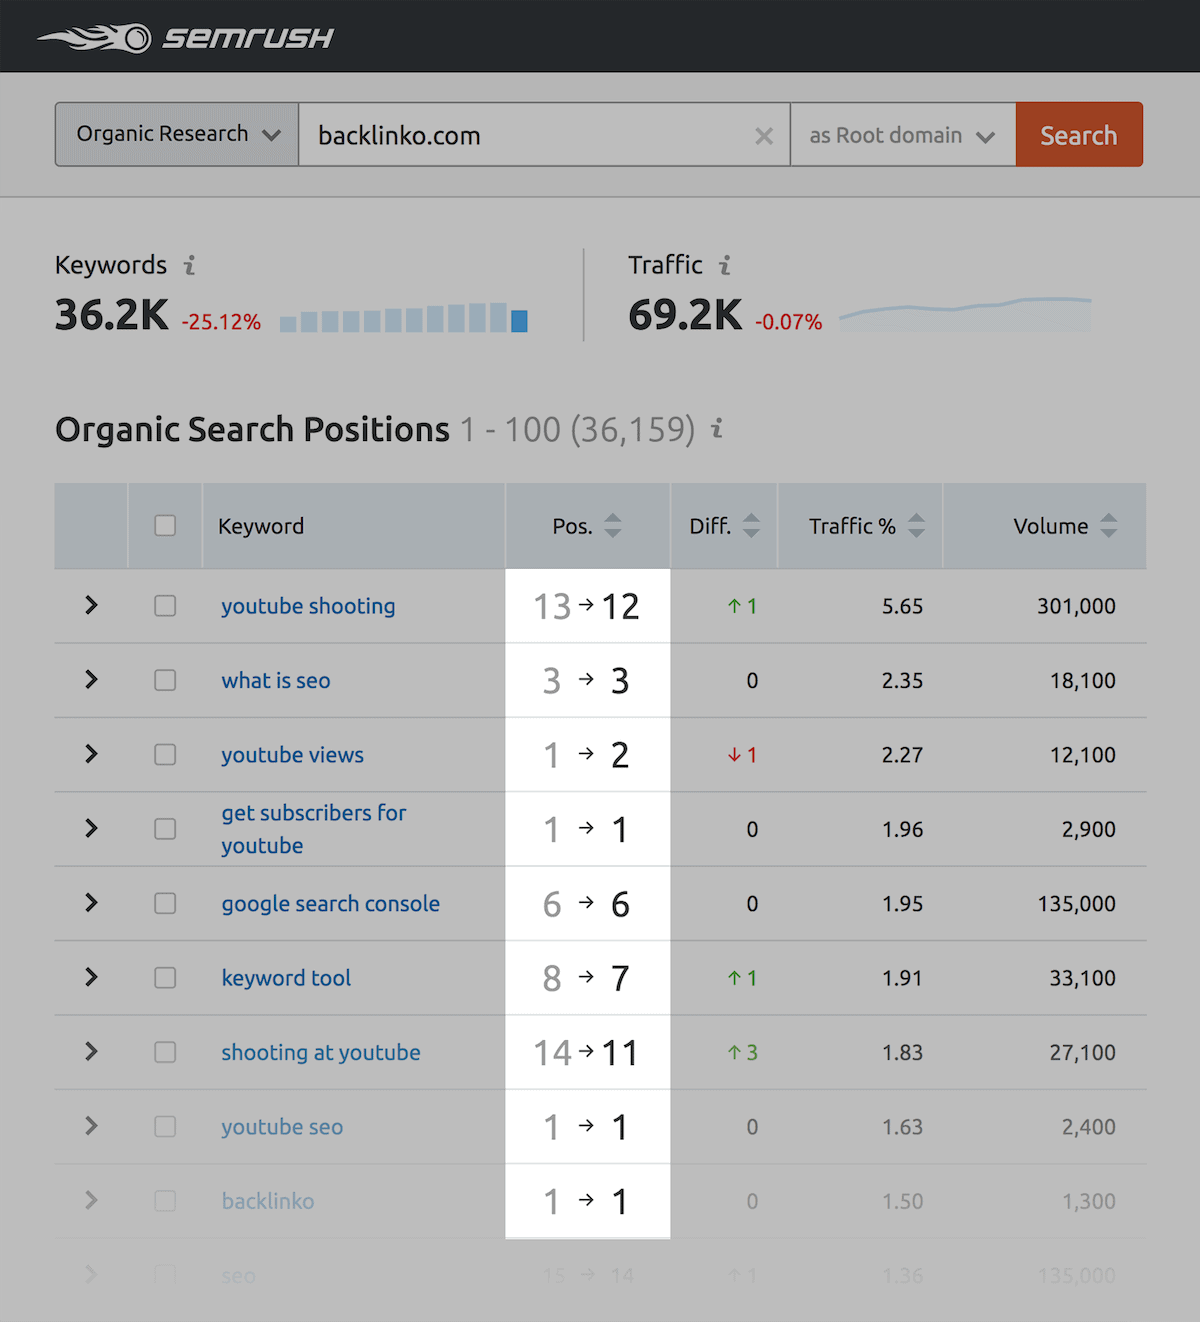The width and height of the screenshot is (1200, 1322).
Task: Expand the 'get subscribers for youtube' row
Action: (x=91, y=828)
